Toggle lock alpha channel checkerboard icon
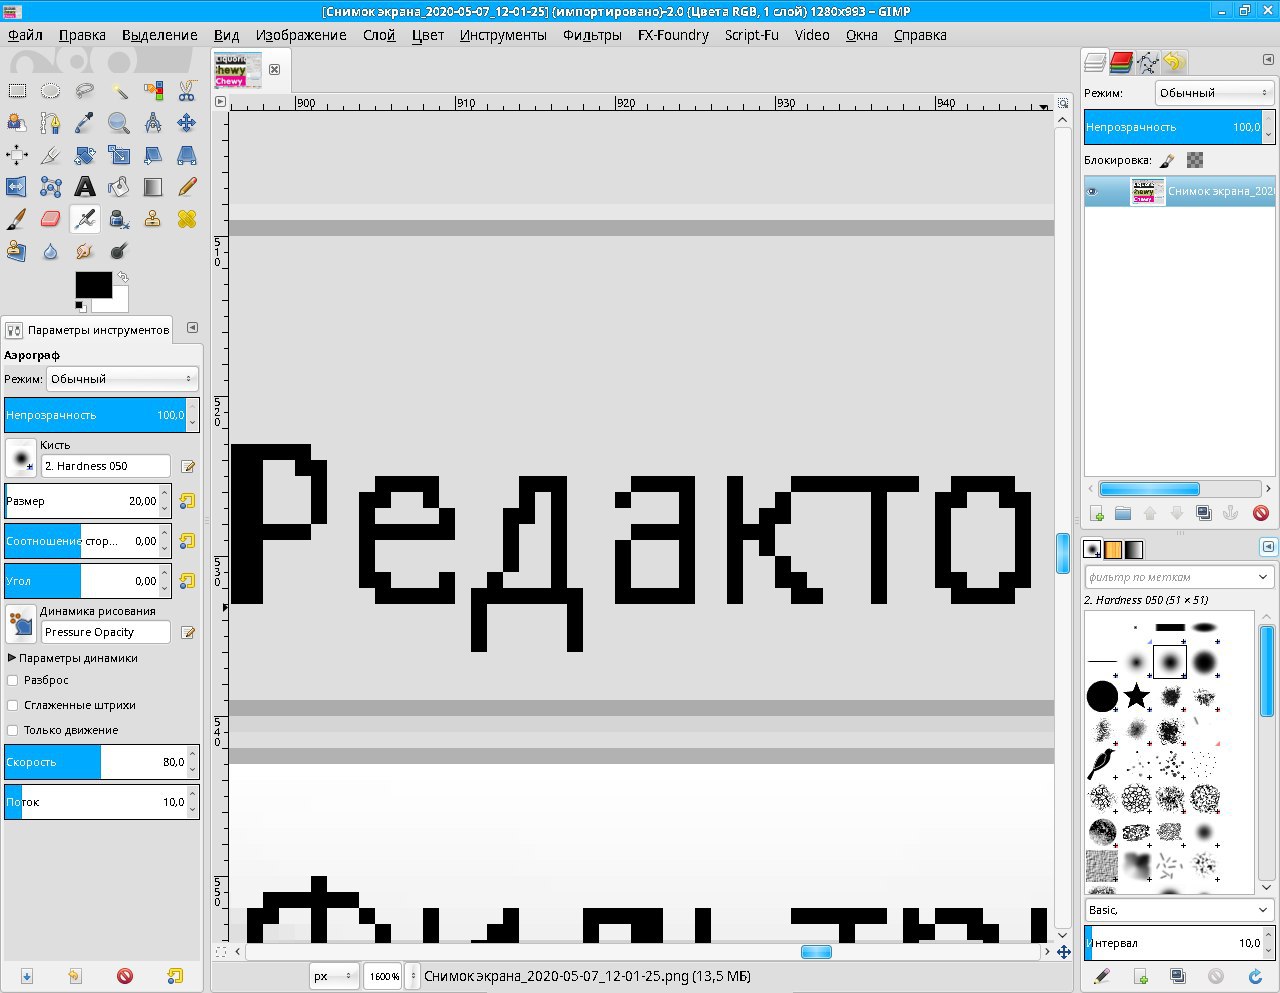1280x993 pixels. (1195, 160)
